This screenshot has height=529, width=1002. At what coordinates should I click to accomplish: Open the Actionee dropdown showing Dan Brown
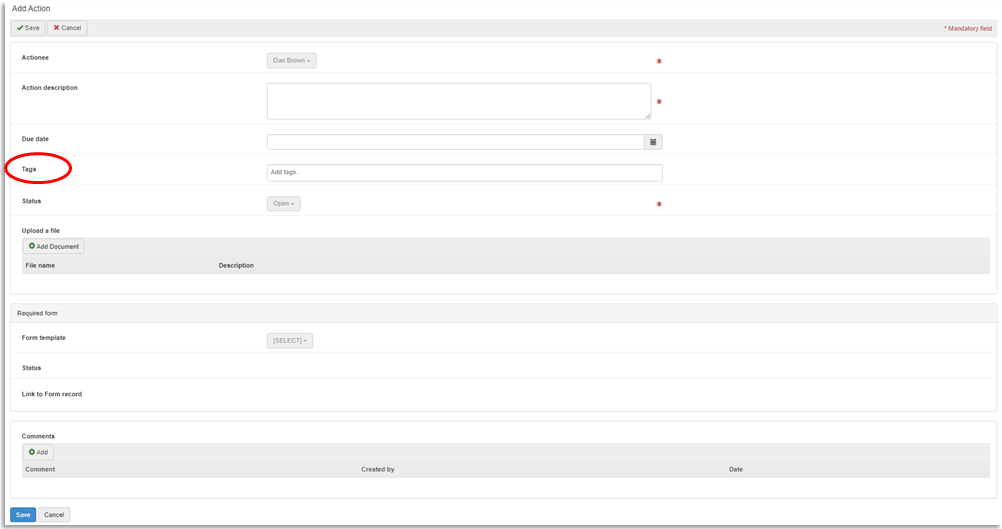[292, 61]
